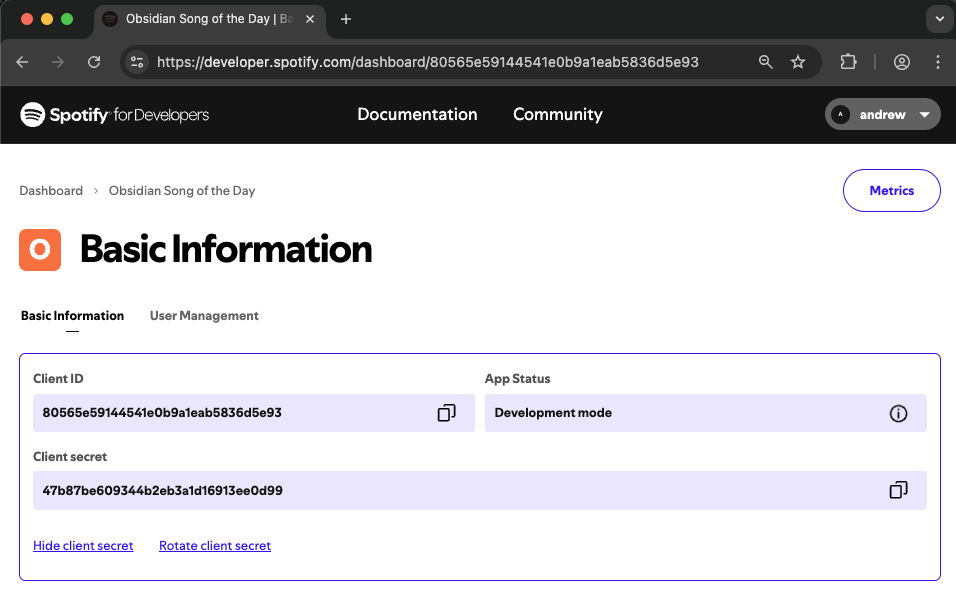Click the Spotify for Developers logo
This screenshot has height=590, width=956.
point(115,115)
